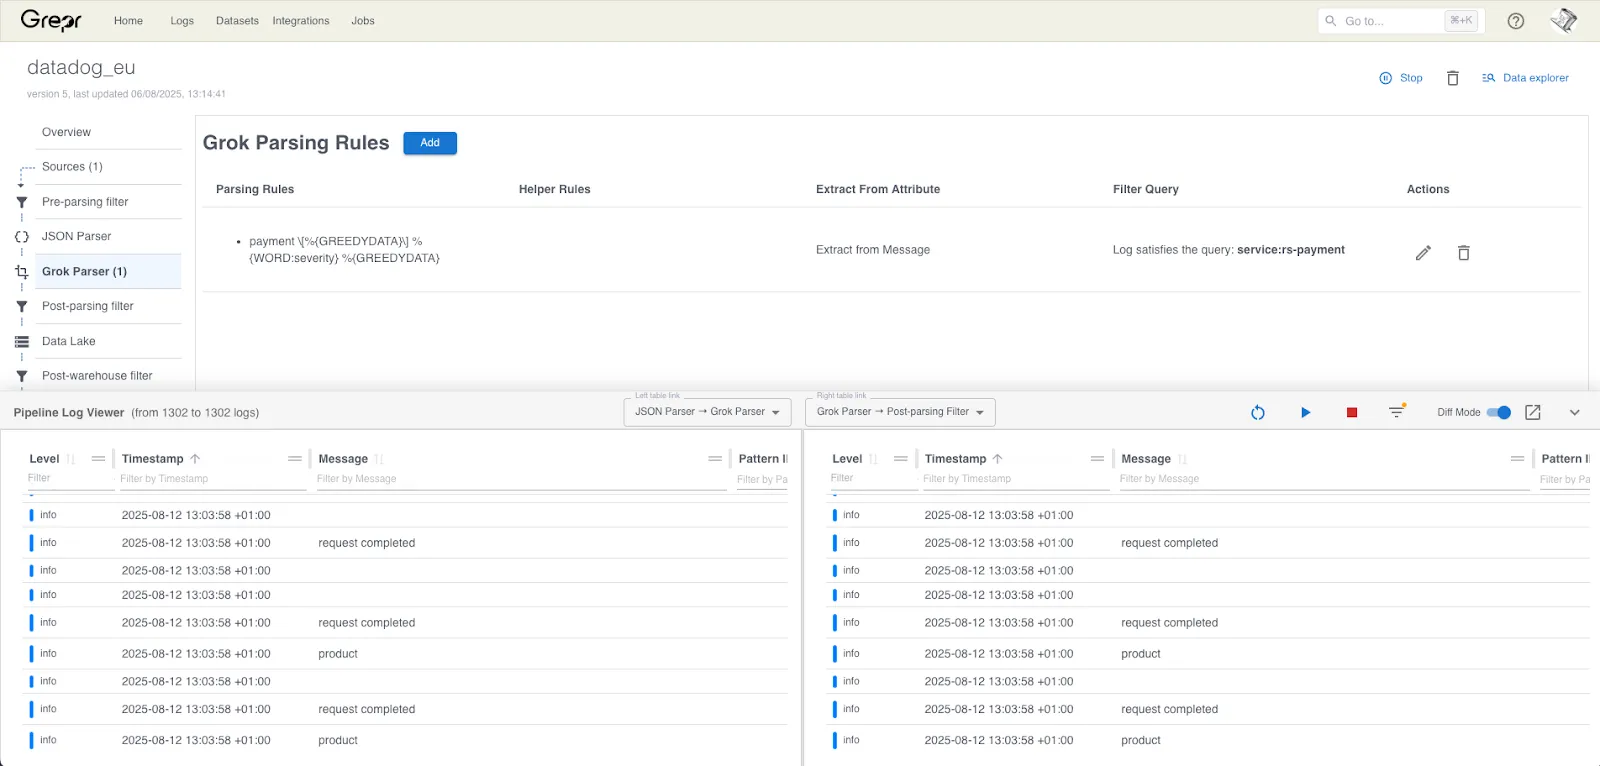The height and width of the screenshot is (766, 1600).
Task: Sort left table by Timestamp column
Action: [153, 459]
